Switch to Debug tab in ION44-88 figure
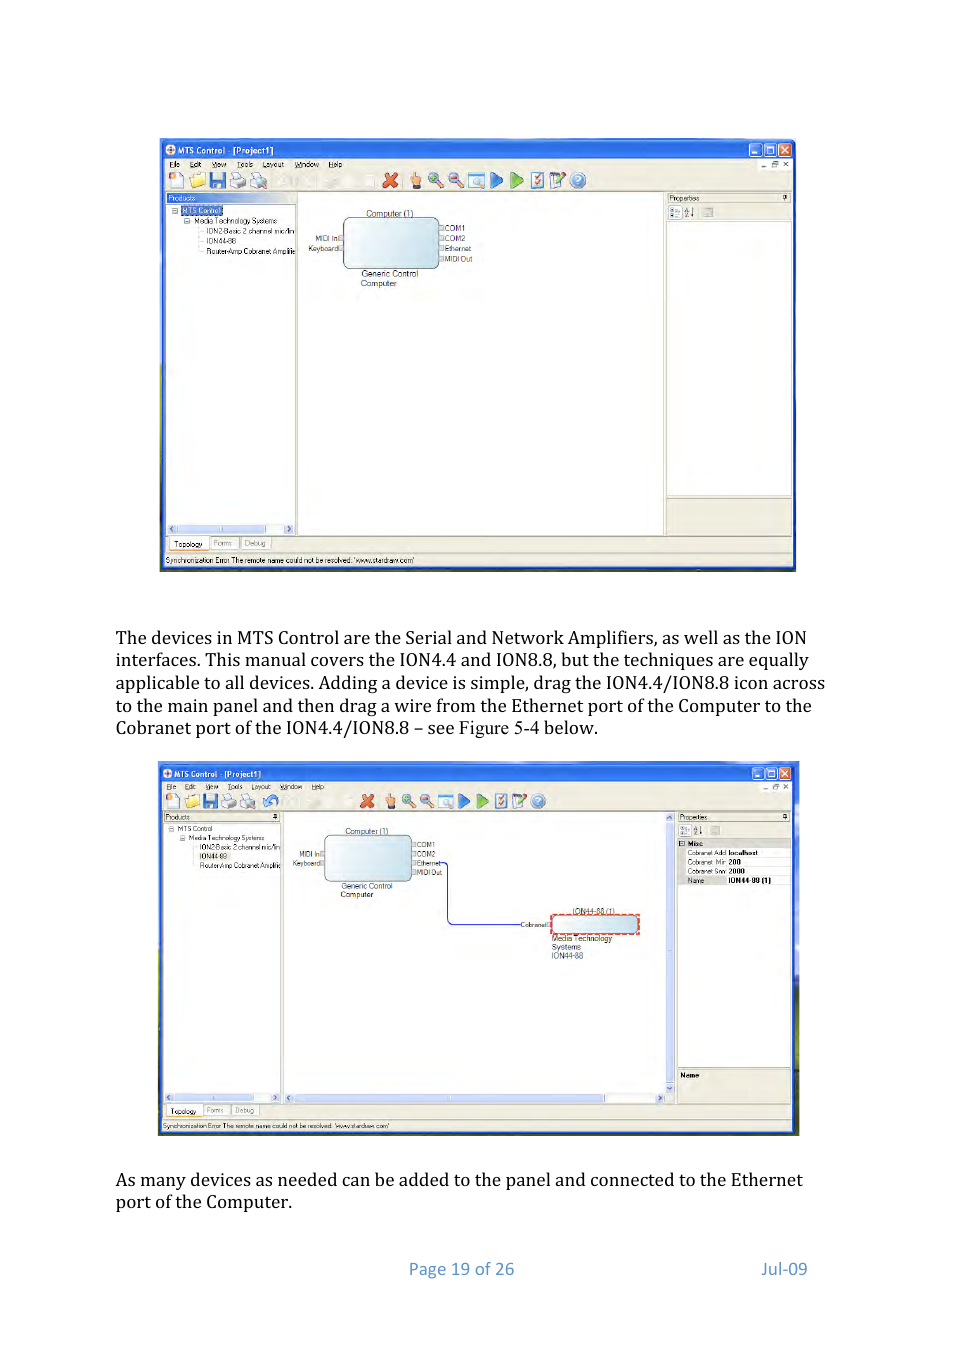 (x=244, y=1110)
